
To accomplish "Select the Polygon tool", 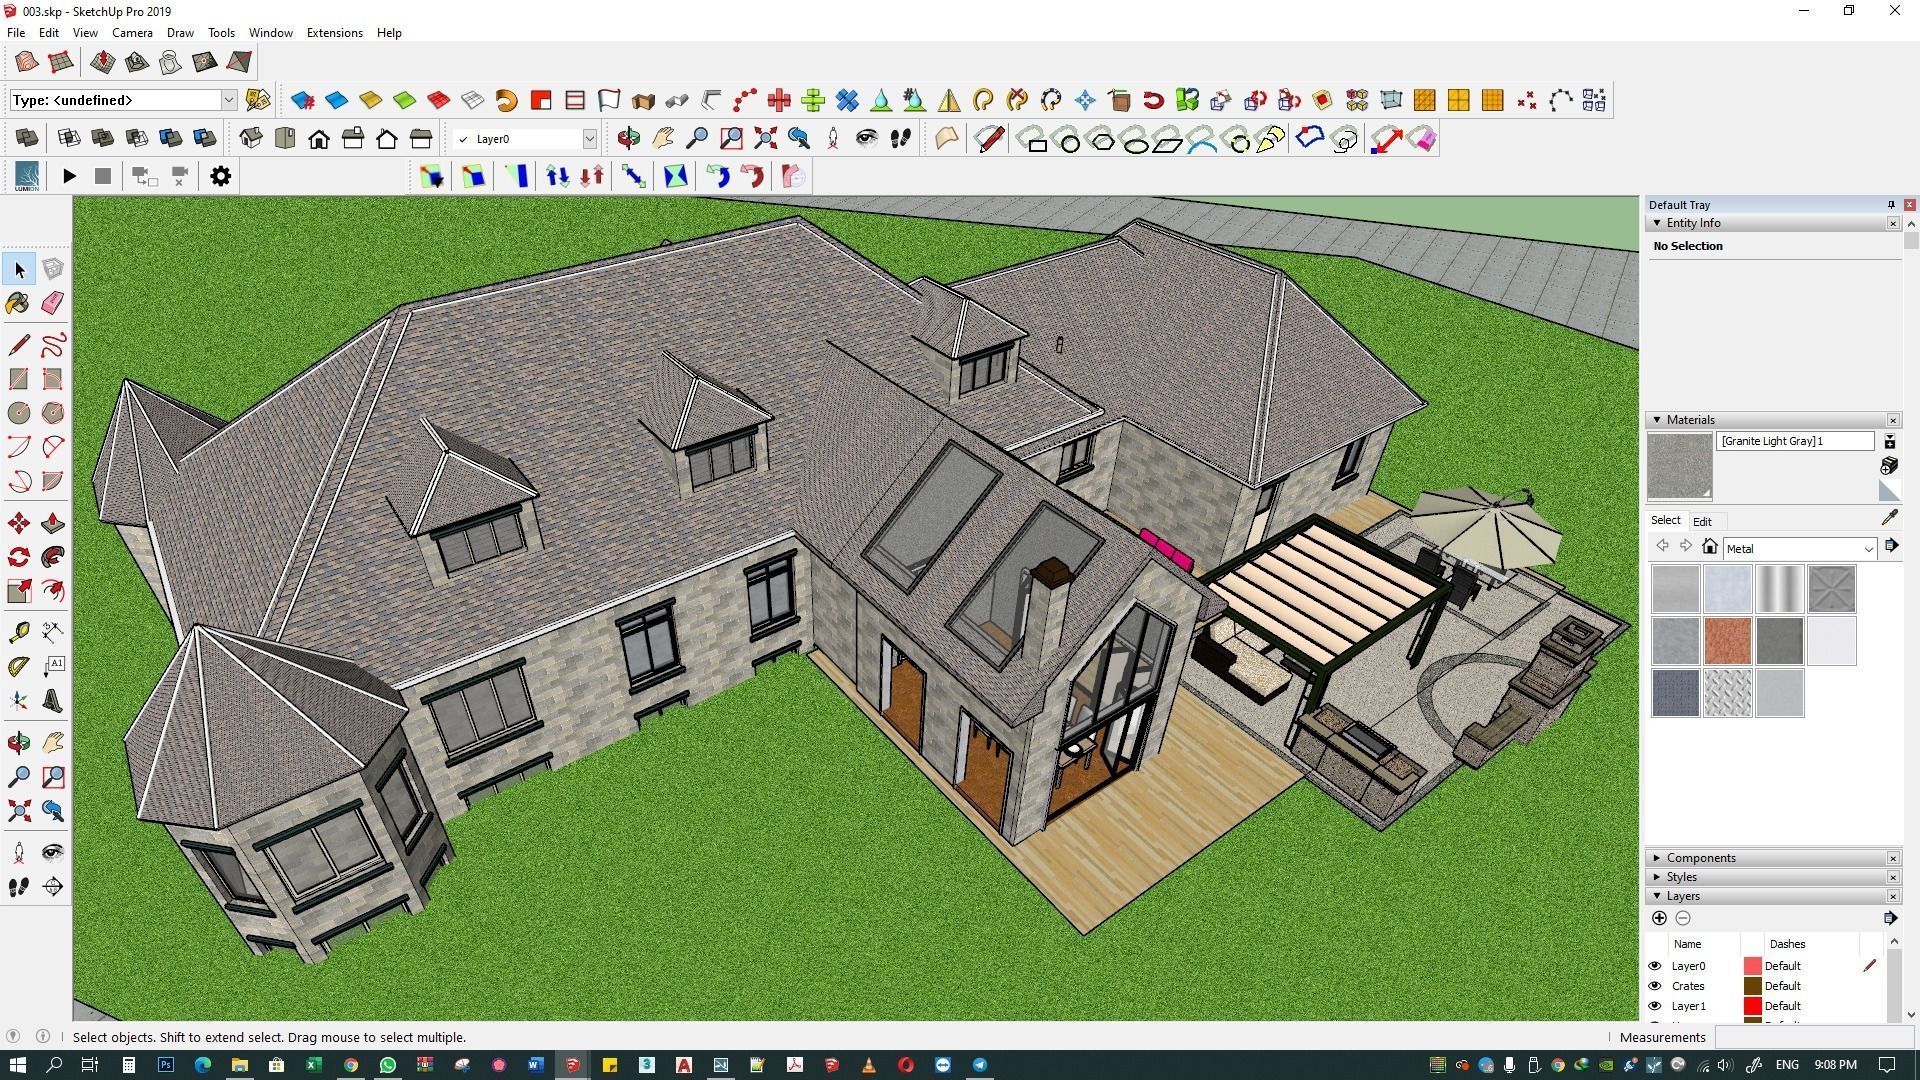I will click(53, 413).
